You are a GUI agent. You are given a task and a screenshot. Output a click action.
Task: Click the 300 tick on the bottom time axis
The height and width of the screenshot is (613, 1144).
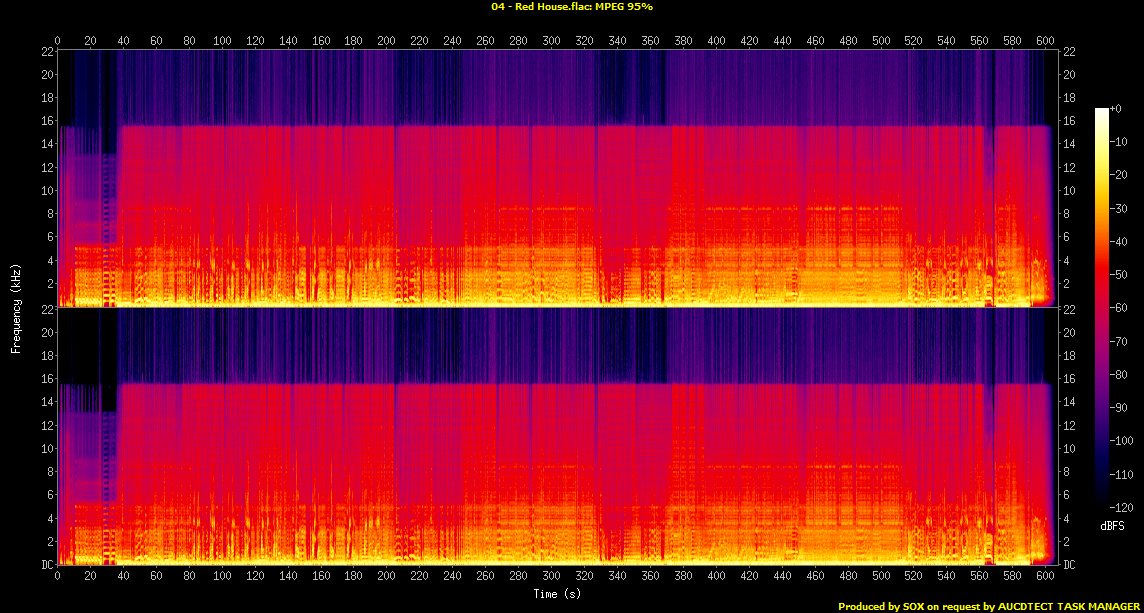point(551,577)
